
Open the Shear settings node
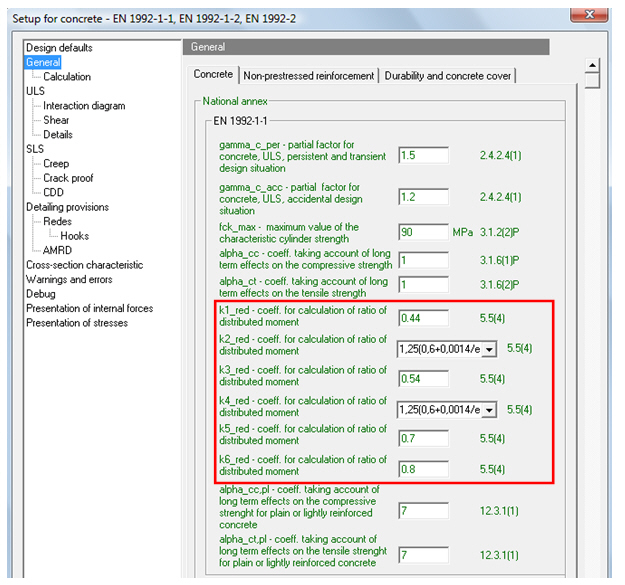(56, 120)
